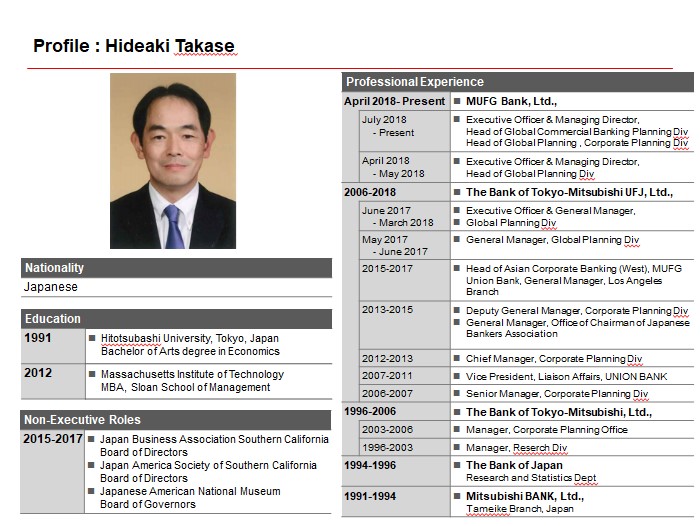This screenshot has width=700, height=526.
Task: Select the 'Nationality' section header
Action: 176,268
